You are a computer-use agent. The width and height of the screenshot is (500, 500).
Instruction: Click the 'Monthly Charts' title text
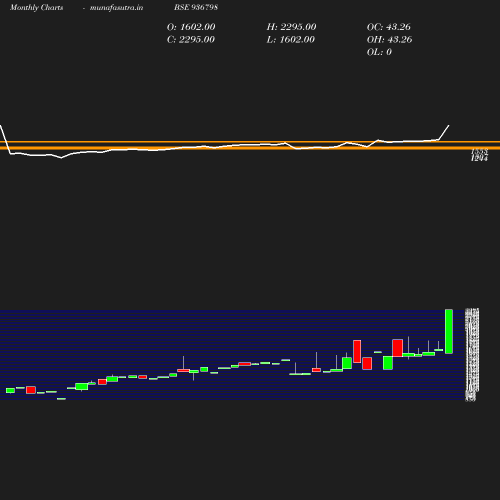(36, 7)
